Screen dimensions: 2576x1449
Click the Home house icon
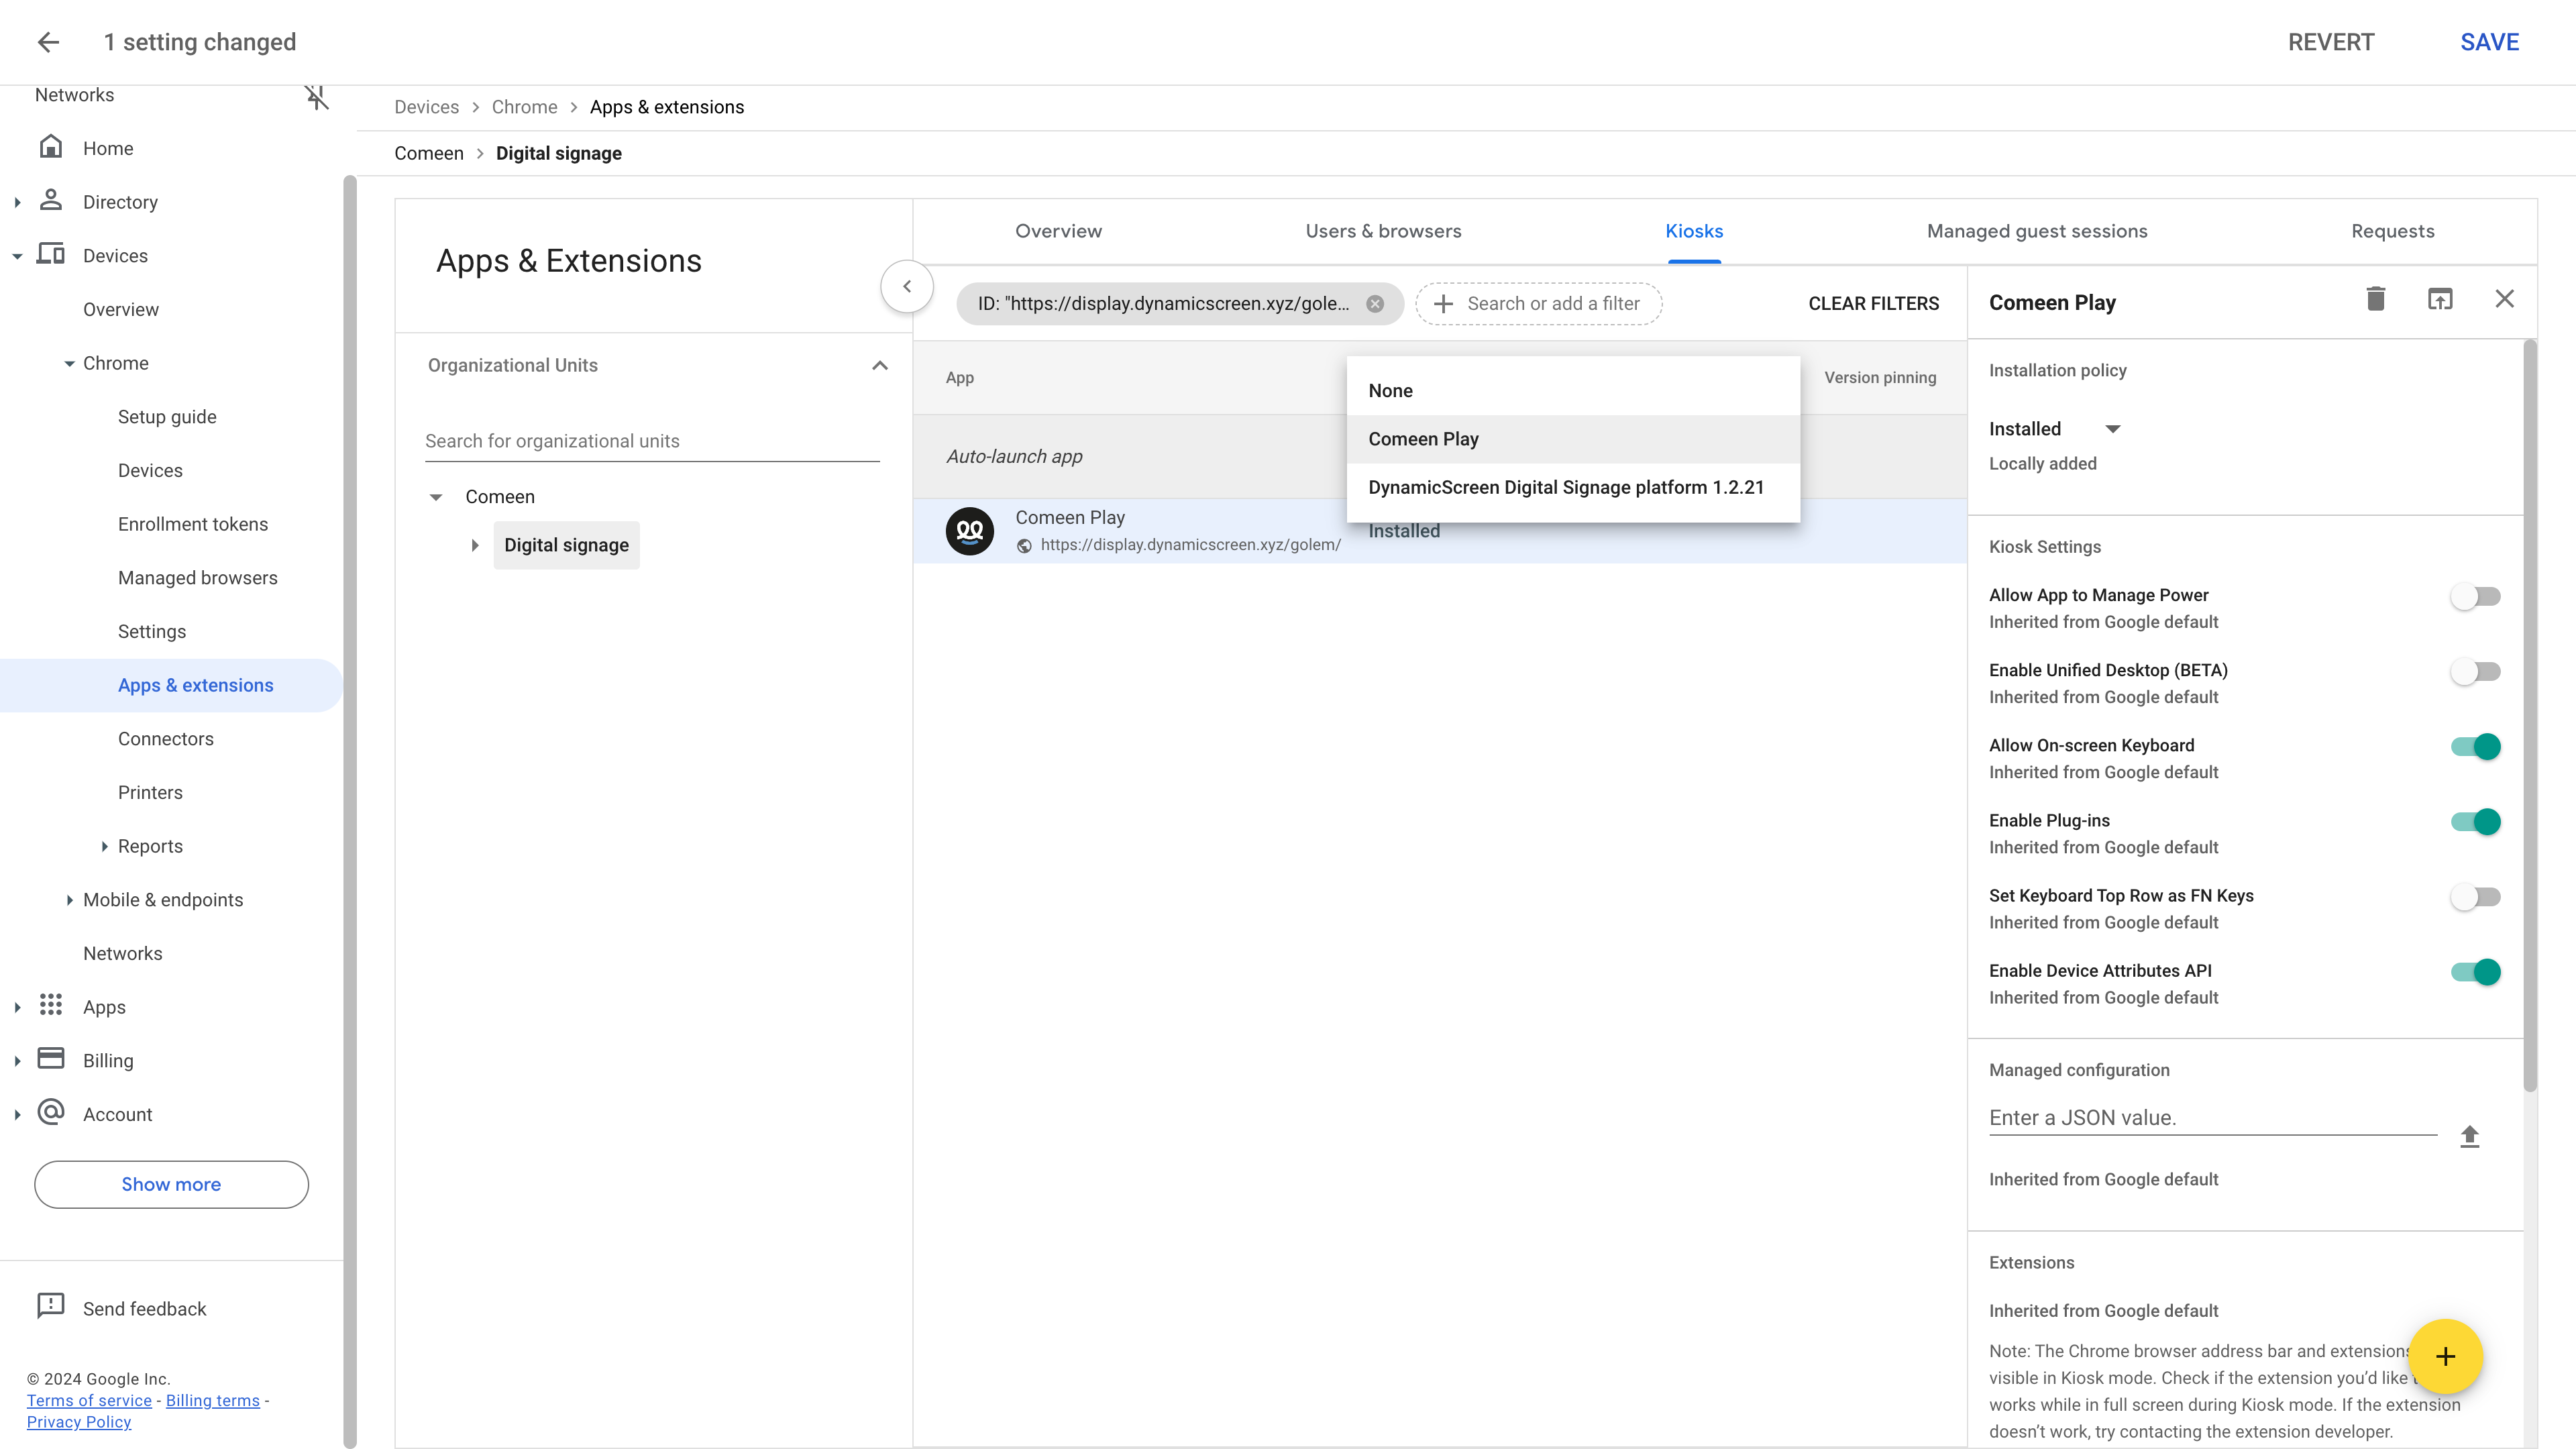(x=51, y=147)
